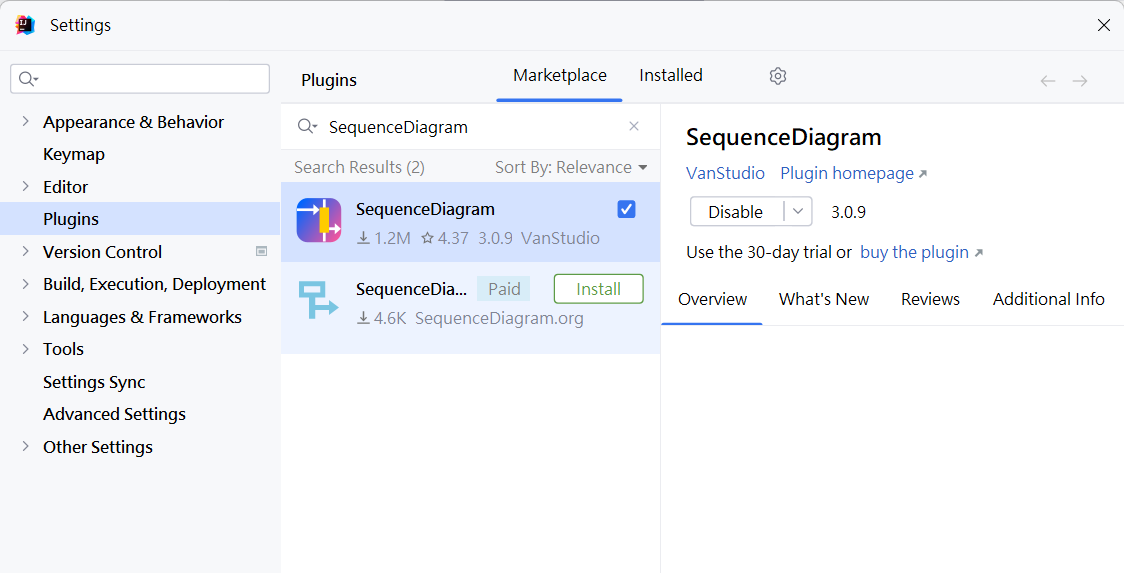The height and width of the screenshot is (573, 1124).
Task: Click the SequenceDiagram plugin search field
Action: (x=470, y=127)
